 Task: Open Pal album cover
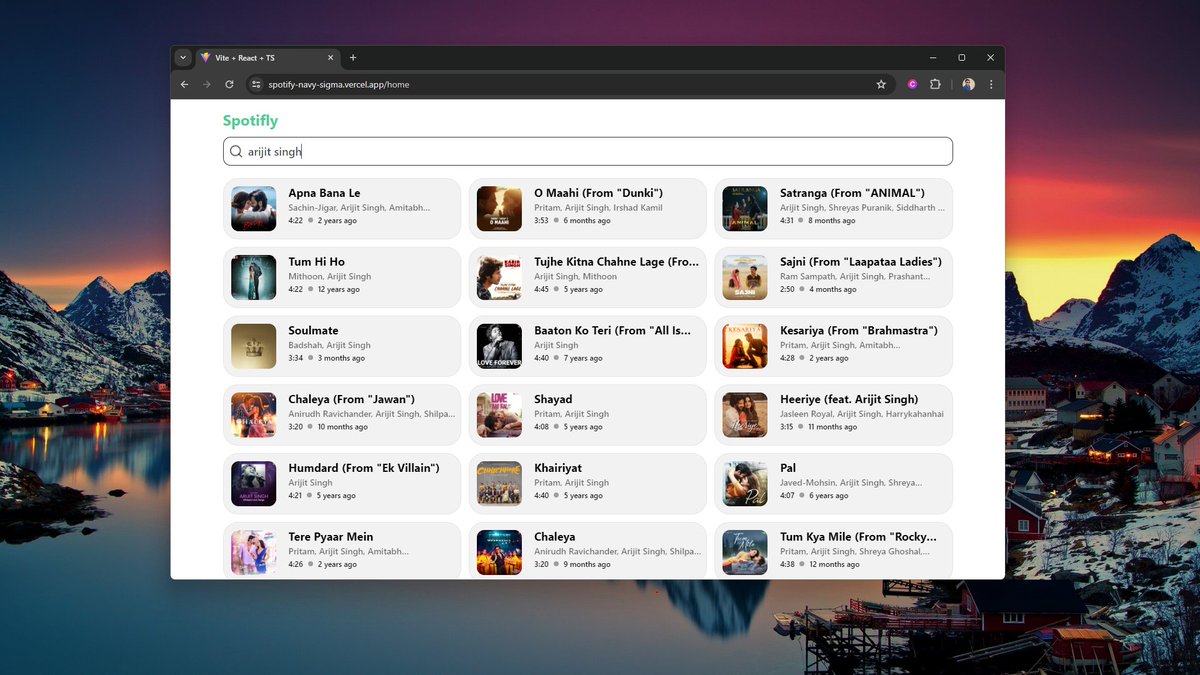click(x=745, y=484)
